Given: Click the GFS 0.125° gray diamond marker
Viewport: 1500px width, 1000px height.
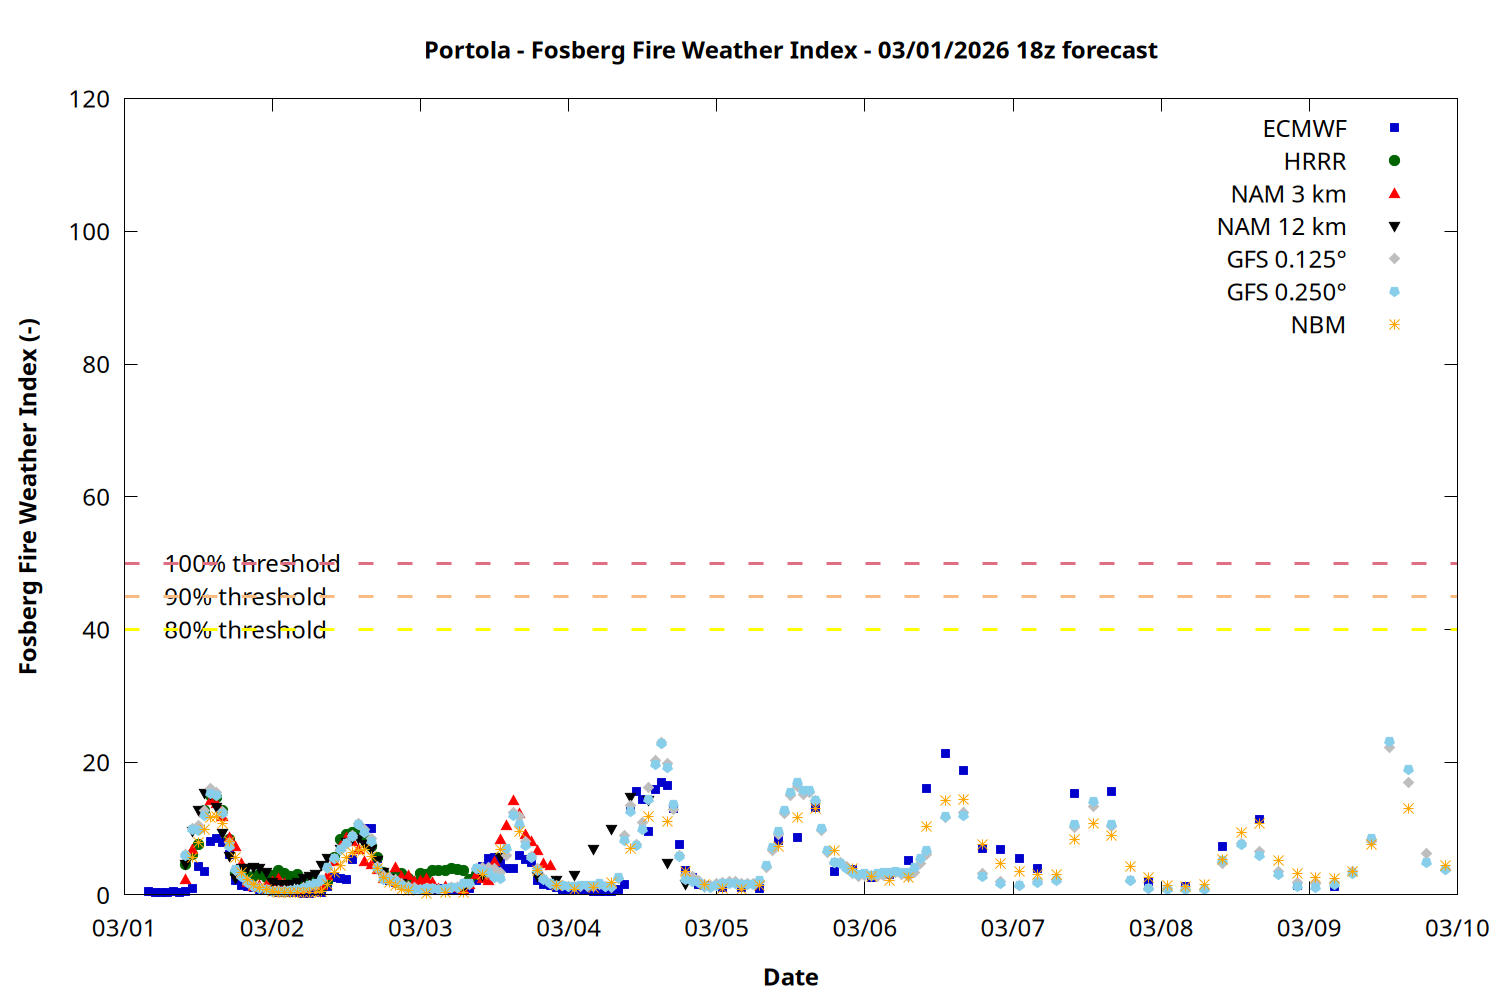Looking at the screenshot, I should coord(1394,259).
